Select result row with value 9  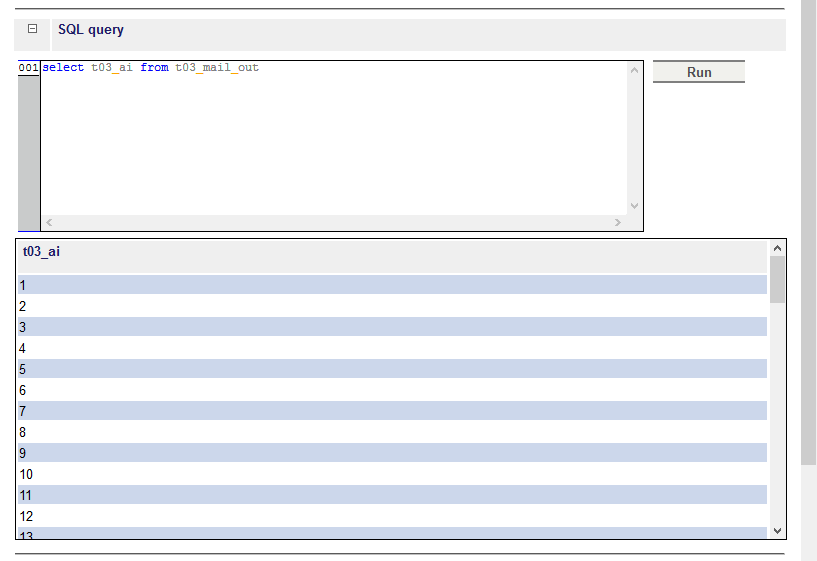pos(392,453)
